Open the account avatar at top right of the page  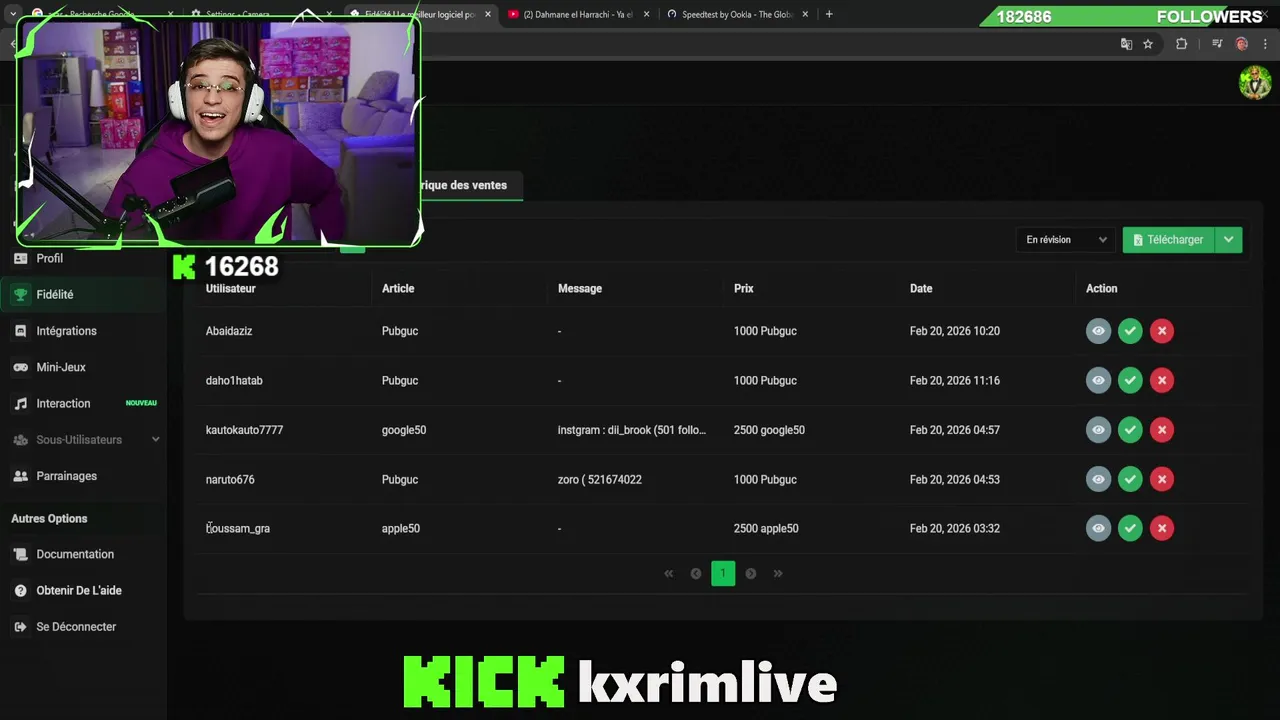(x=1255, y=83)
